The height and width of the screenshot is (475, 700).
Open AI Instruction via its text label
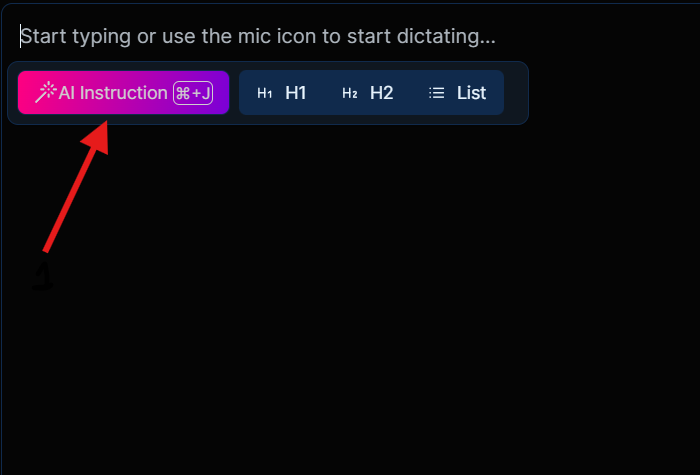click(113, 93)
